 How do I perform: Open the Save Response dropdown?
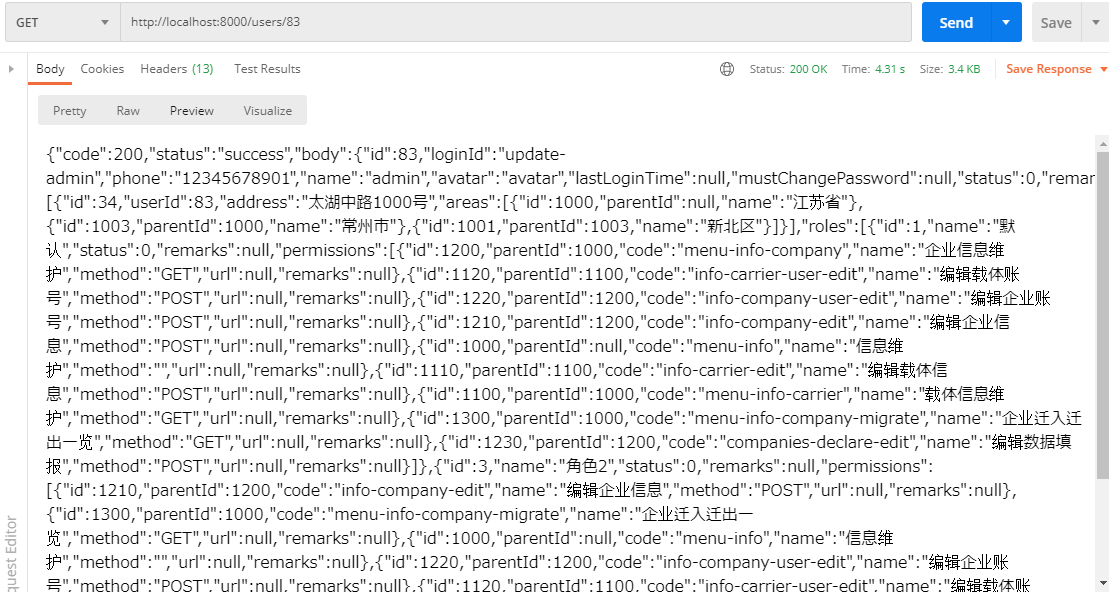coord(1056,69)
